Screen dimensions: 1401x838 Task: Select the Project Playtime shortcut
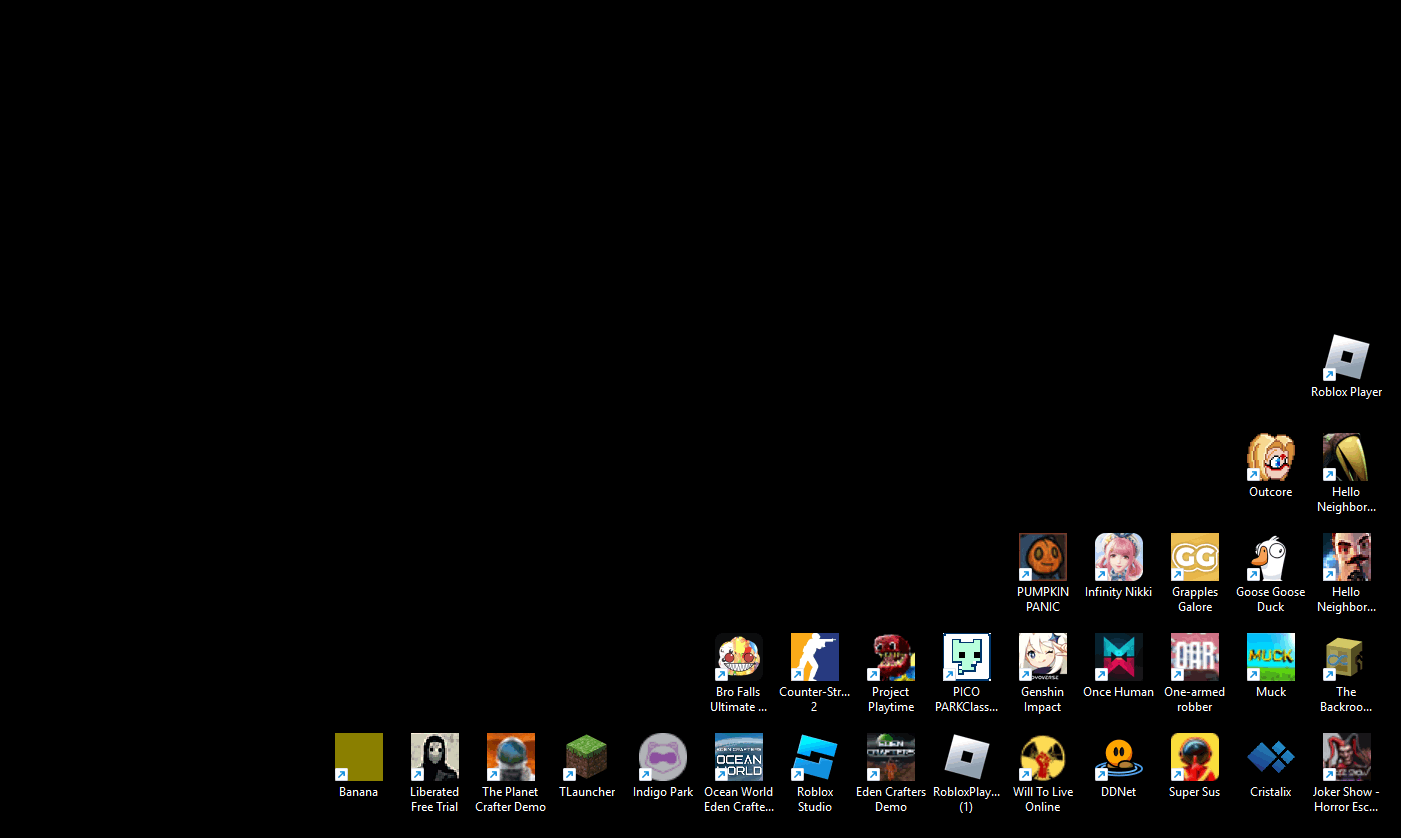890,657
